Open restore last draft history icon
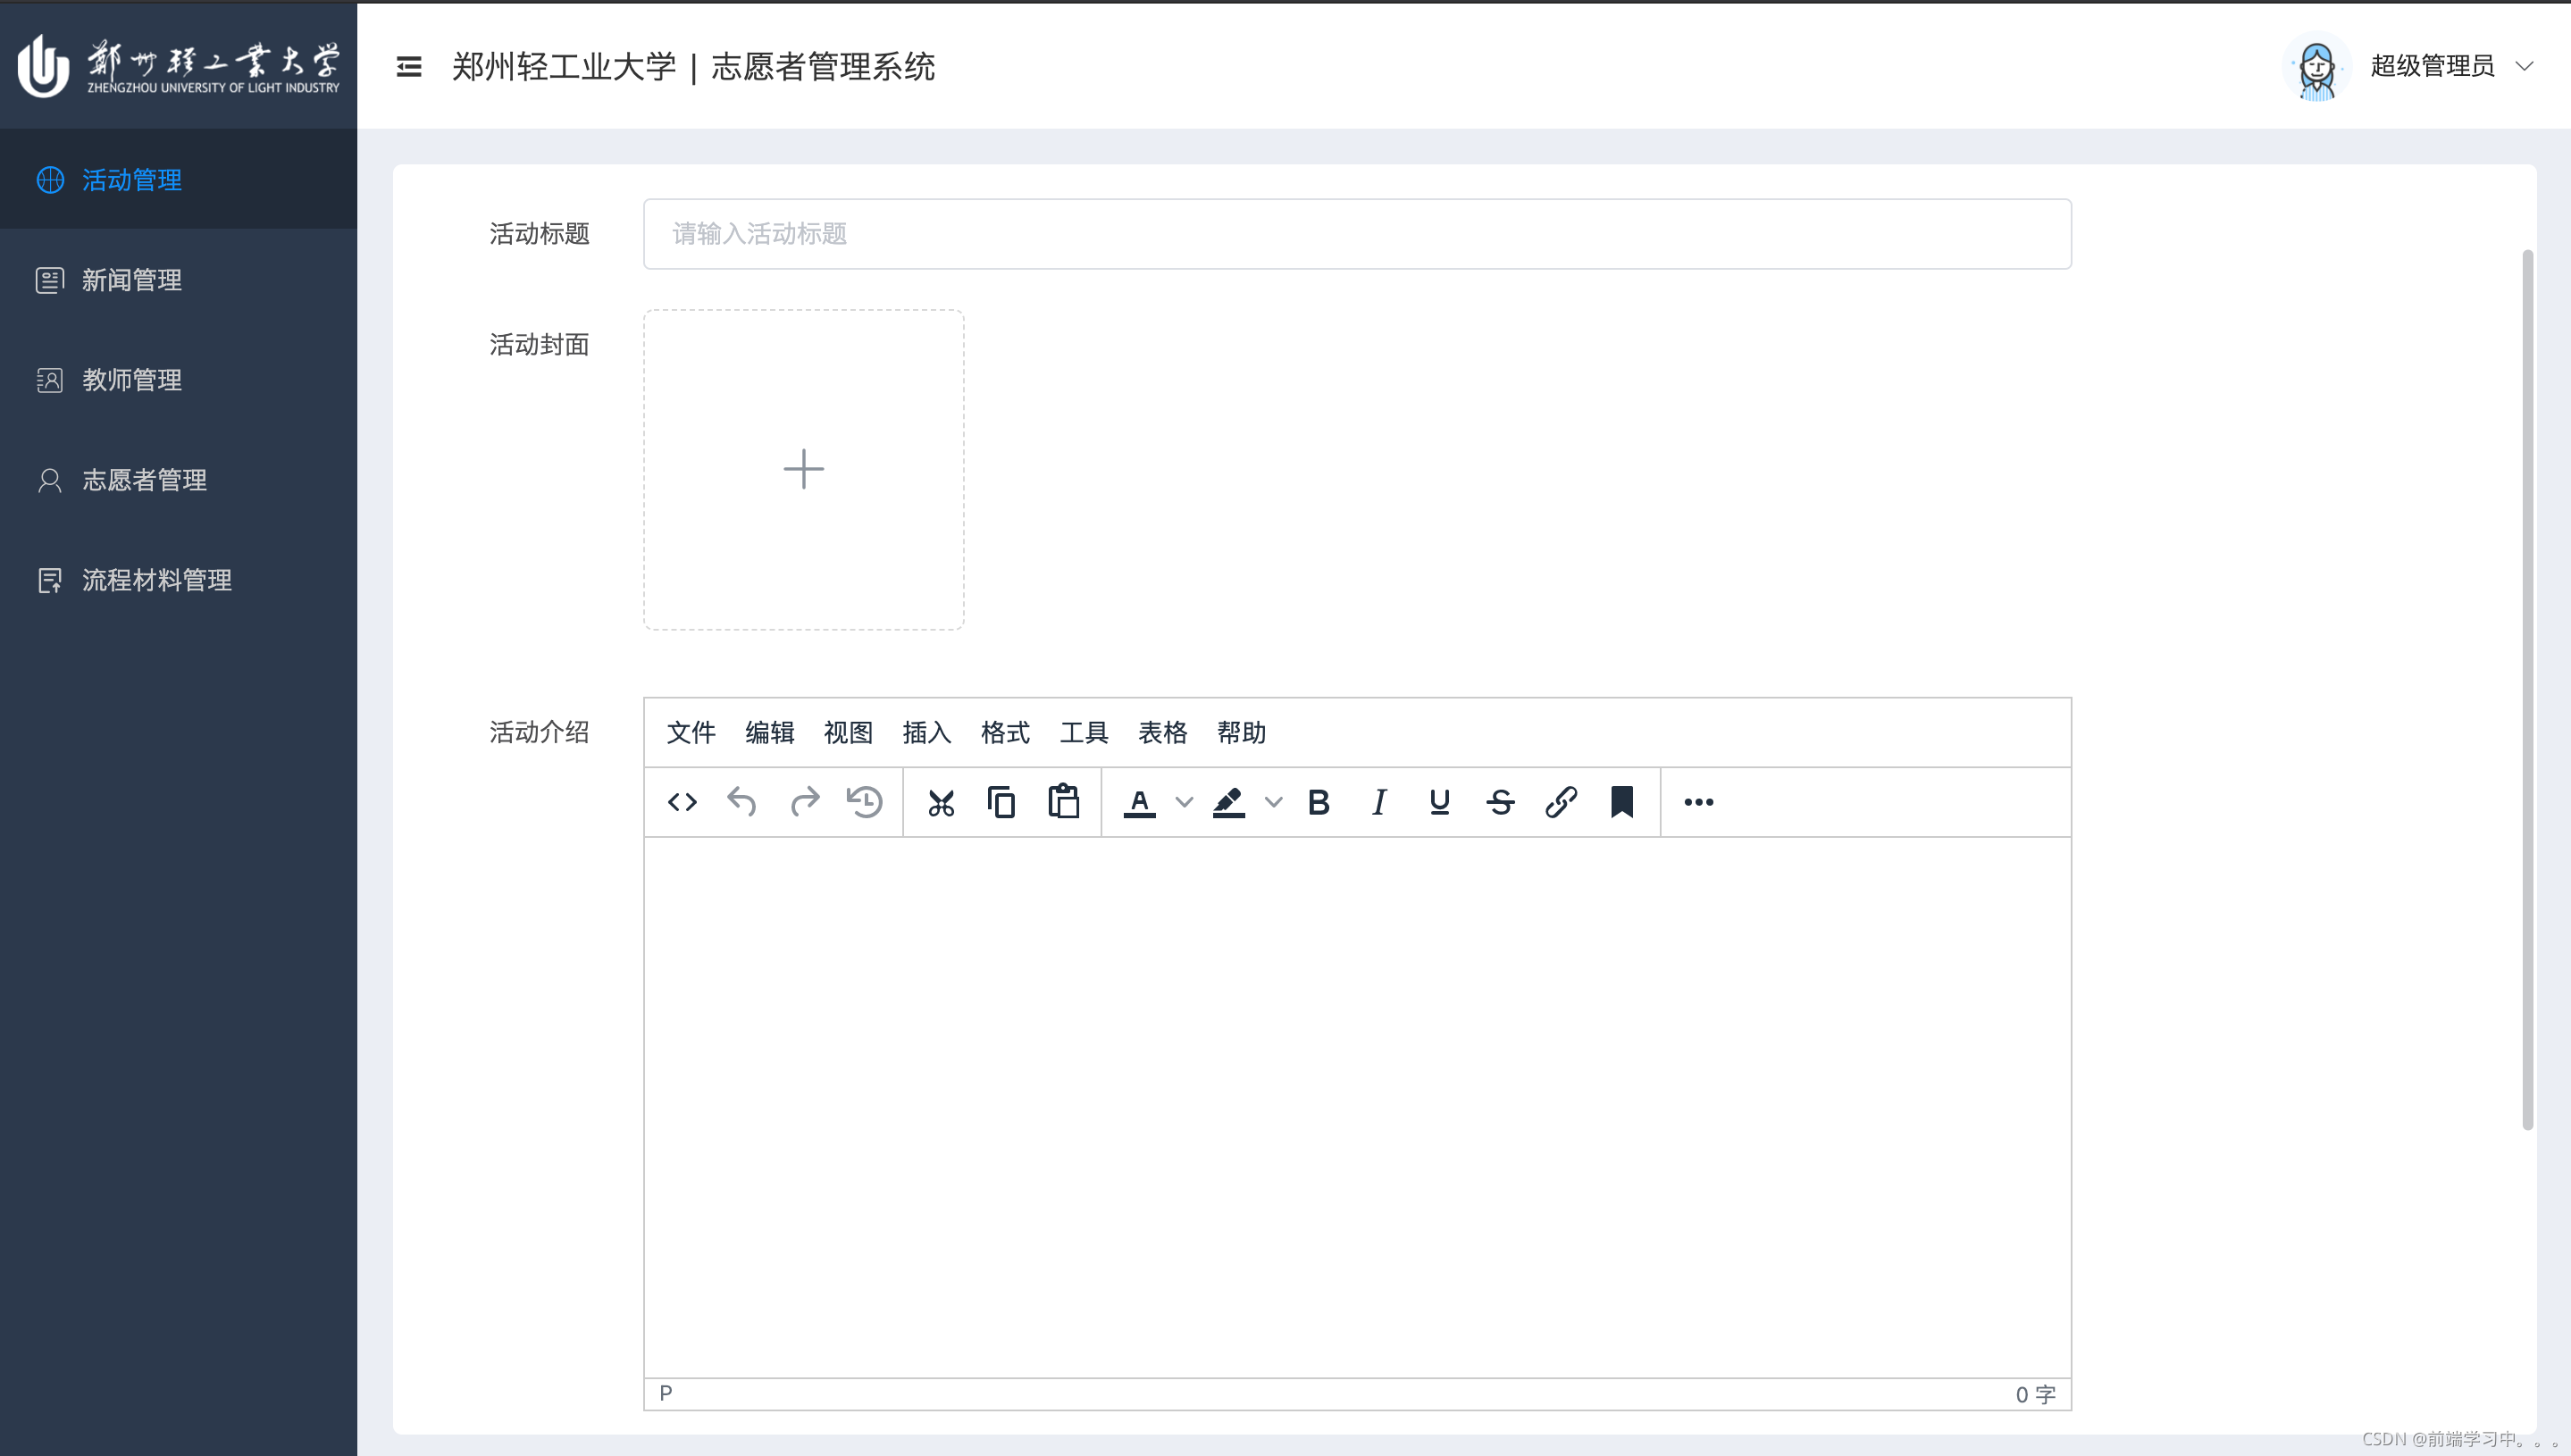The width and height of the screenshot is (2571, 1456). tap(865, 802)
